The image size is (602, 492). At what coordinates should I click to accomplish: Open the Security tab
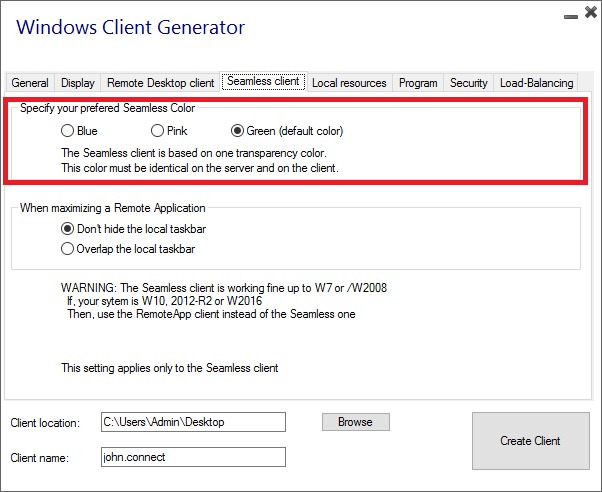pyautogui.click(x=468, y=83)
